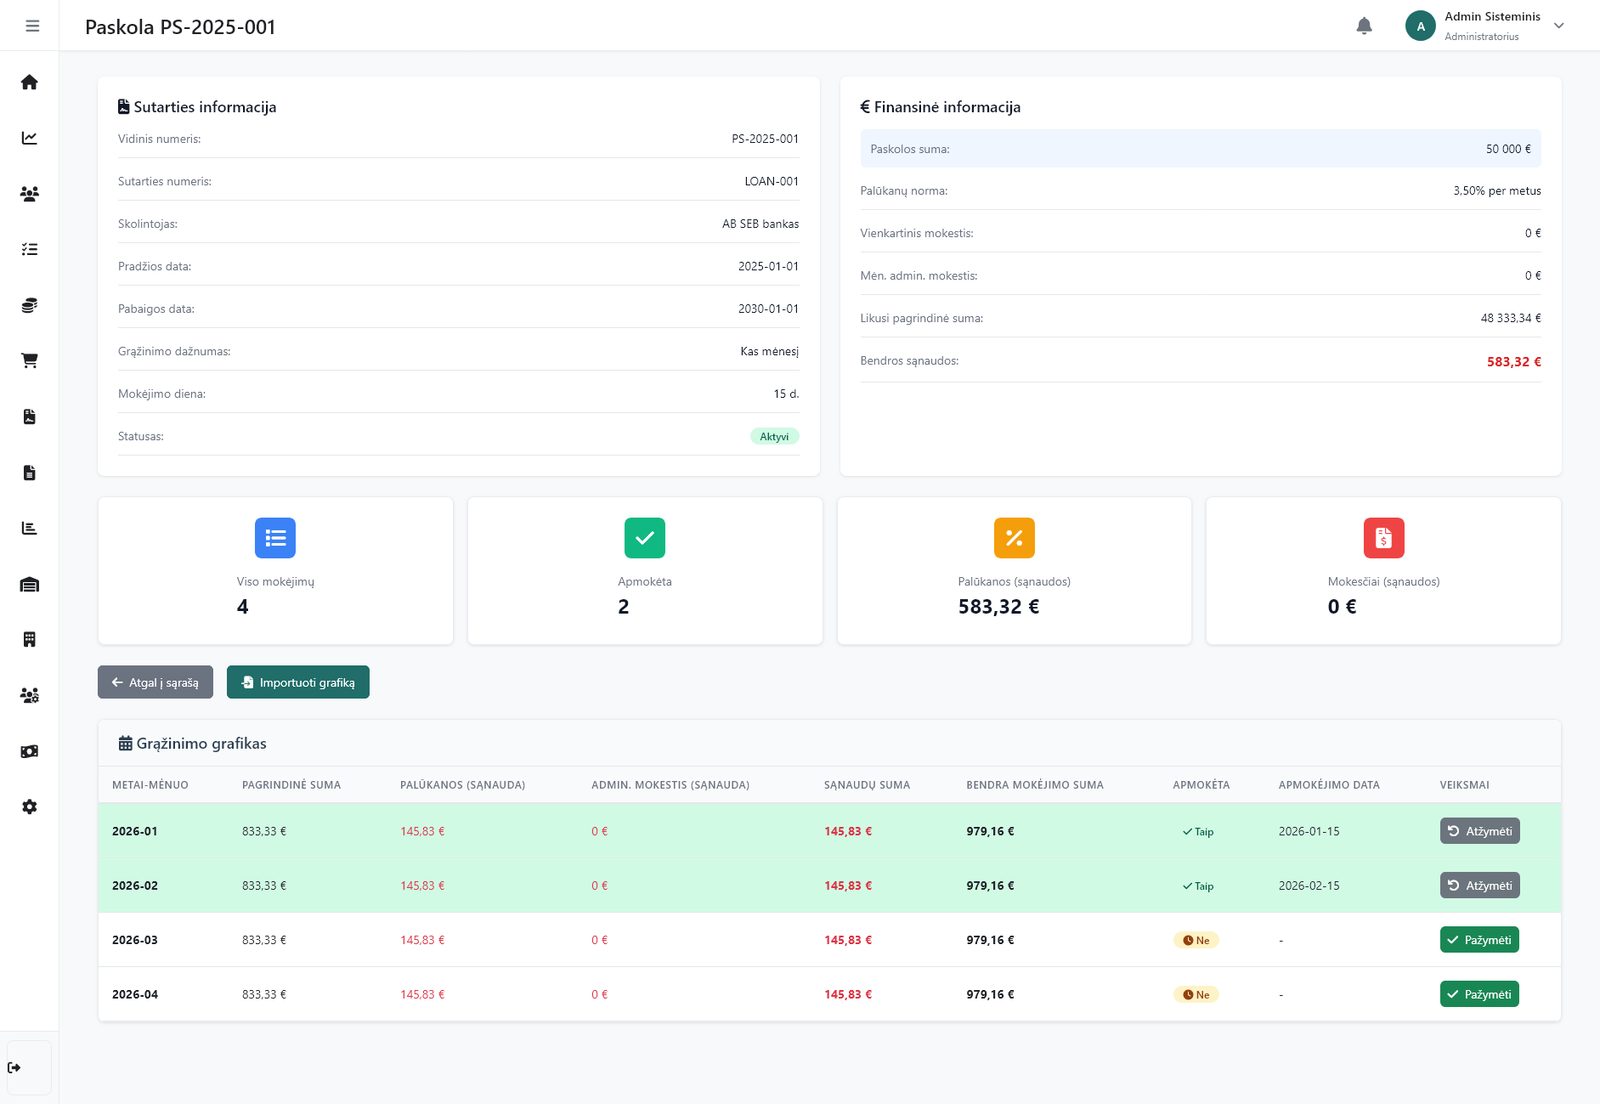Click the hamburger menu icon
Image resolution: width=1600 pixels, height=1104 pixels.
(32, 26)
